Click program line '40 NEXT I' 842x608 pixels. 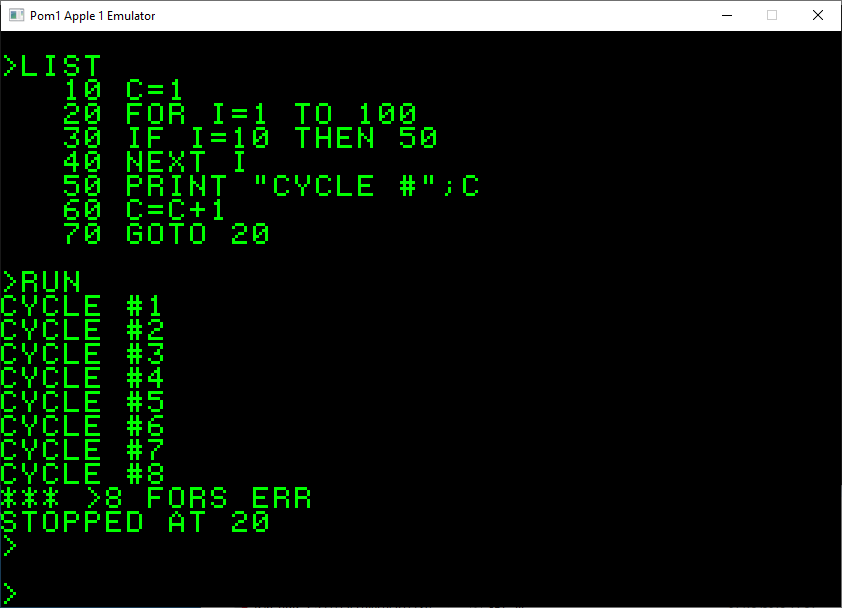pyautogui.click(x=155, y=162)
